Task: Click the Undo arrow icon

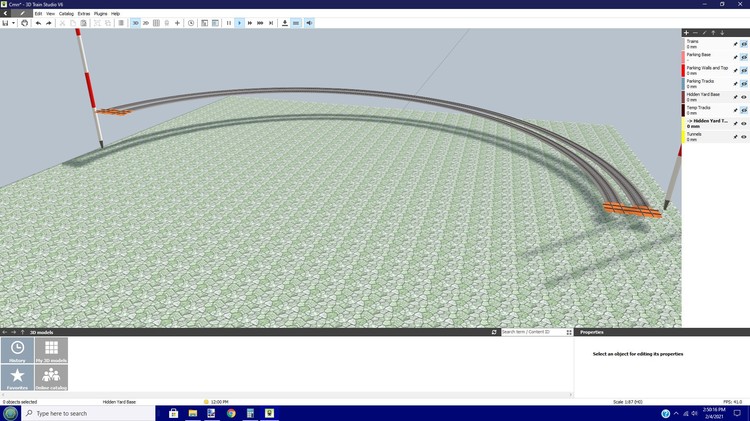Action: tap(38, 23)
